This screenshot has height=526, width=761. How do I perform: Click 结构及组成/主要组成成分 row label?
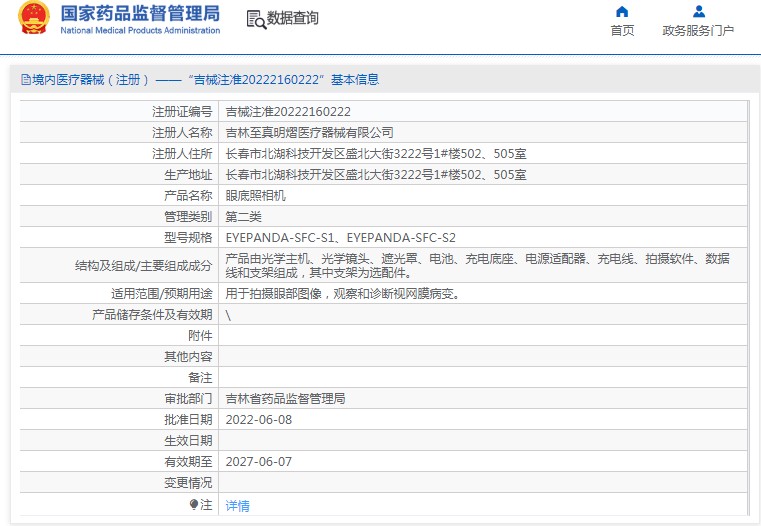click(143, 266)
